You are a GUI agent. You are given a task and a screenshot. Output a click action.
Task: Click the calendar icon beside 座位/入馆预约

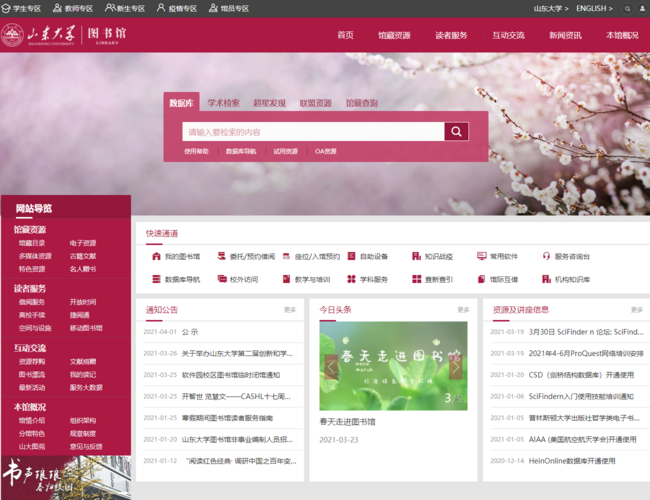coord(286,256)
